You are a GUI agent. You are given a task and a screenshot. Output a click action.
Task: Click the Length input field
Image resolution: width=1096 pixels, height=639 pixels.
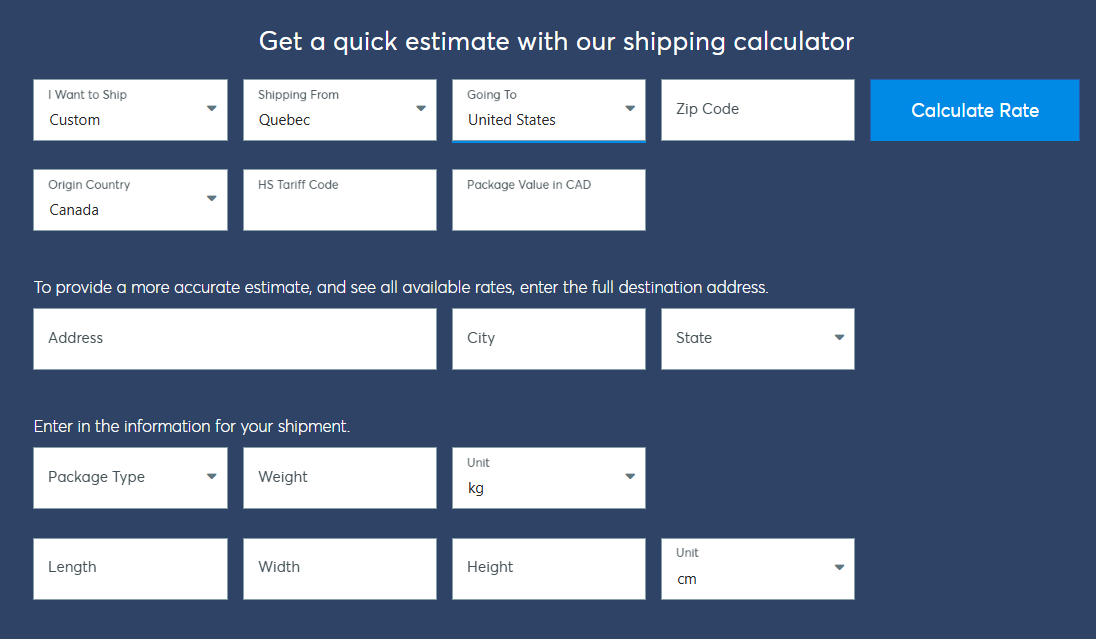point(130,569)
